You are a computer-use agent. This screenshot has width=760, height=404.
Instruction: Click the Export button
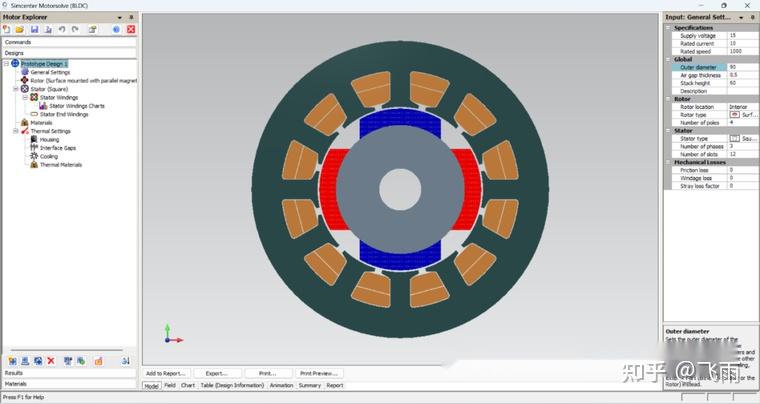[x=217, y=373]
